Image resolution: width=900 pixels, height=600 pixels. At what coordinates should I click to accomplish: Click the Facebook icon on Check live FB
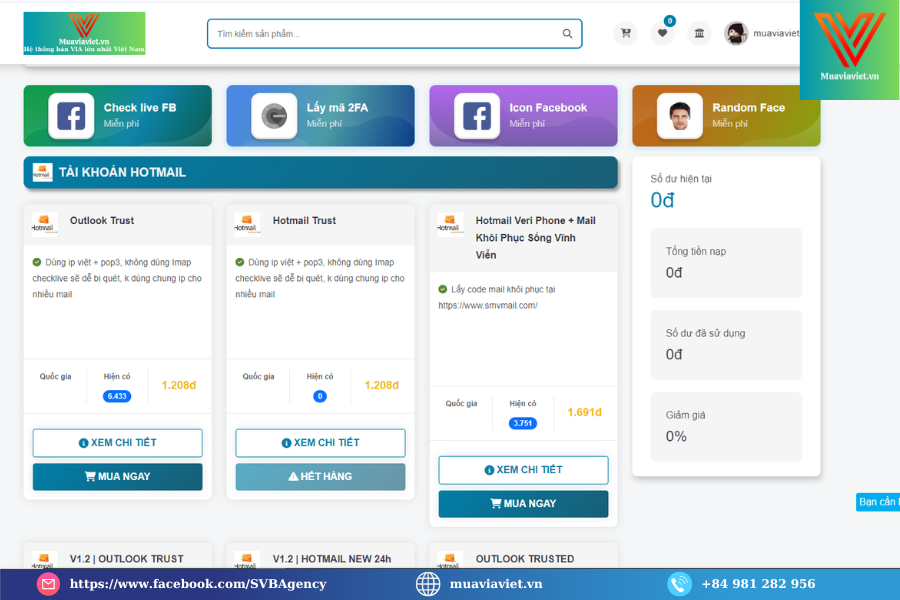point(71,116)
